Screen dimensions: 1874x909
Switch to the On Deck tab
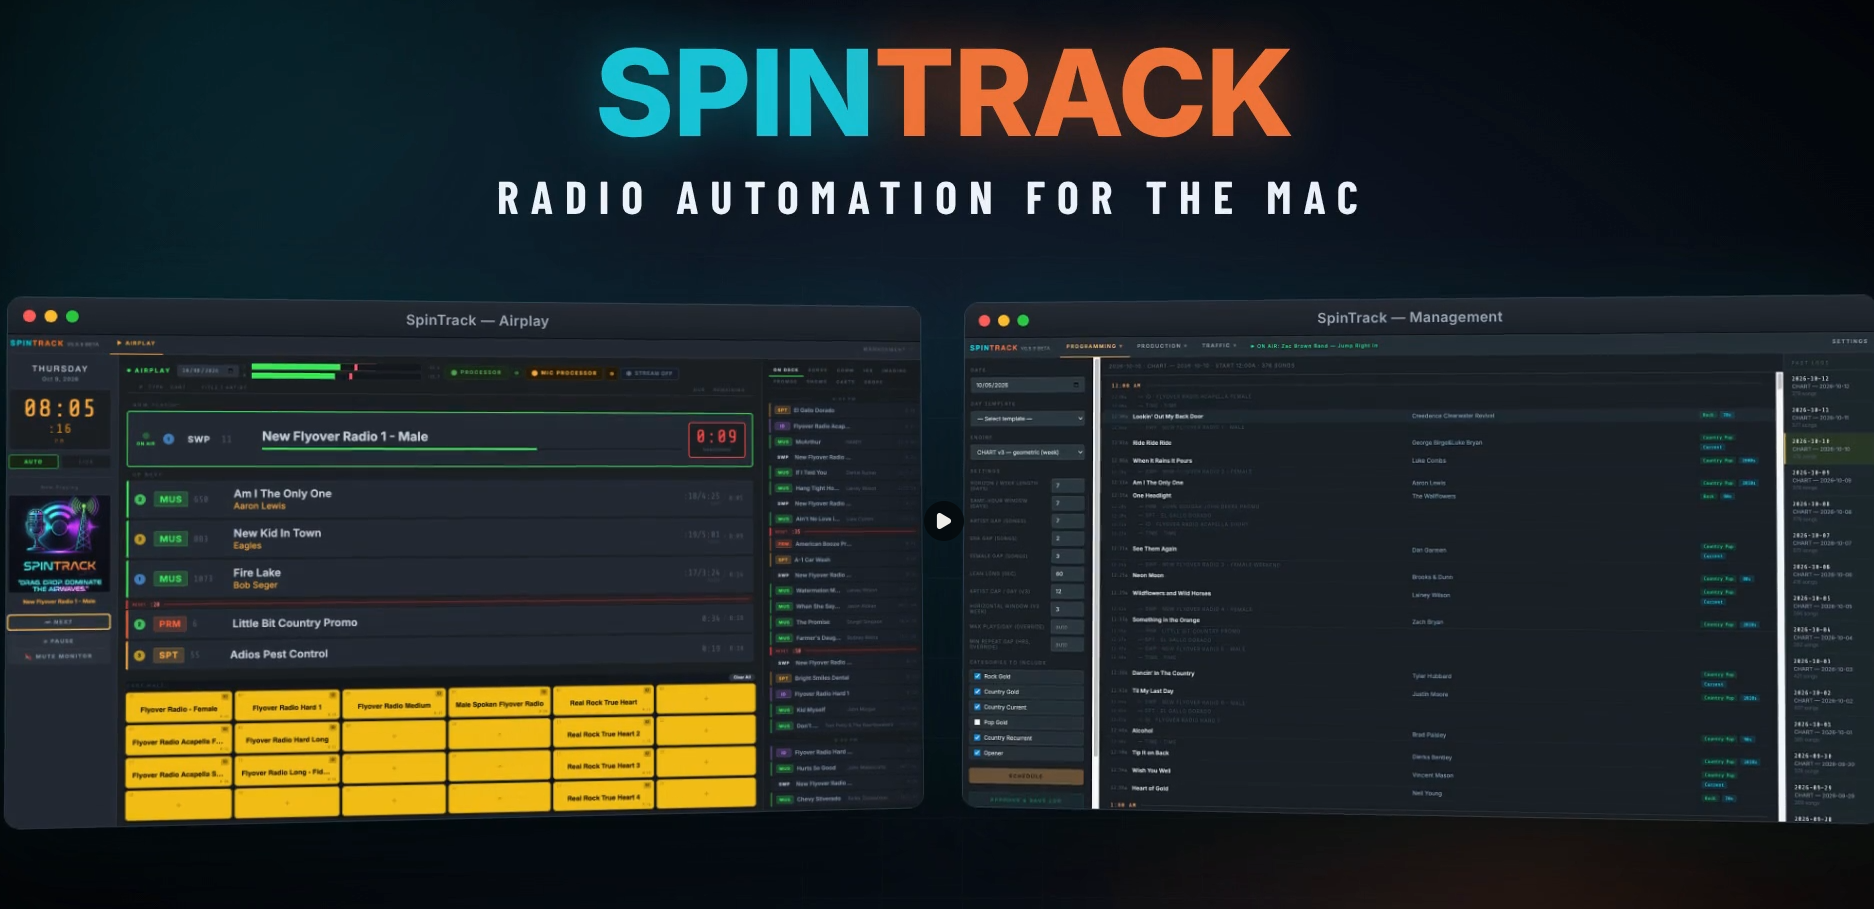pos(785,370)
